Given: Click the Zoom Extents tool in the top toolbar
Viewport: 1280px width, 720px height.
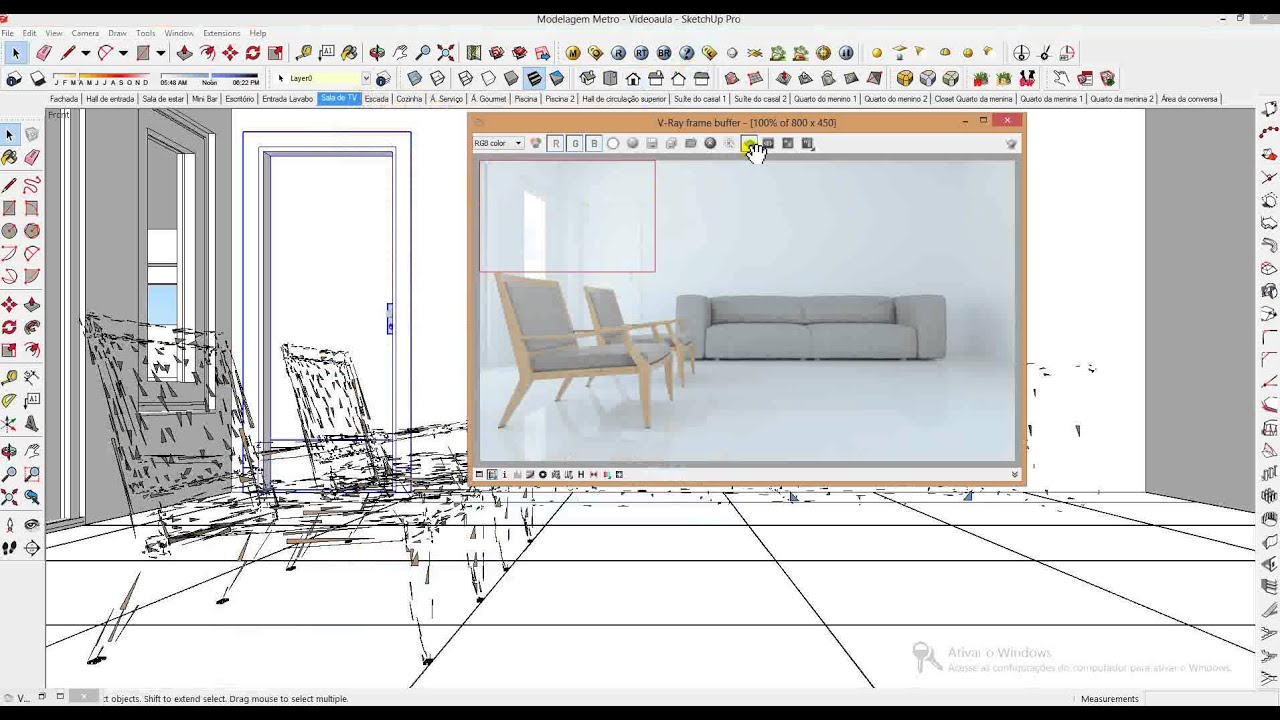Looking at the screenshot, I should click(446, 53).
